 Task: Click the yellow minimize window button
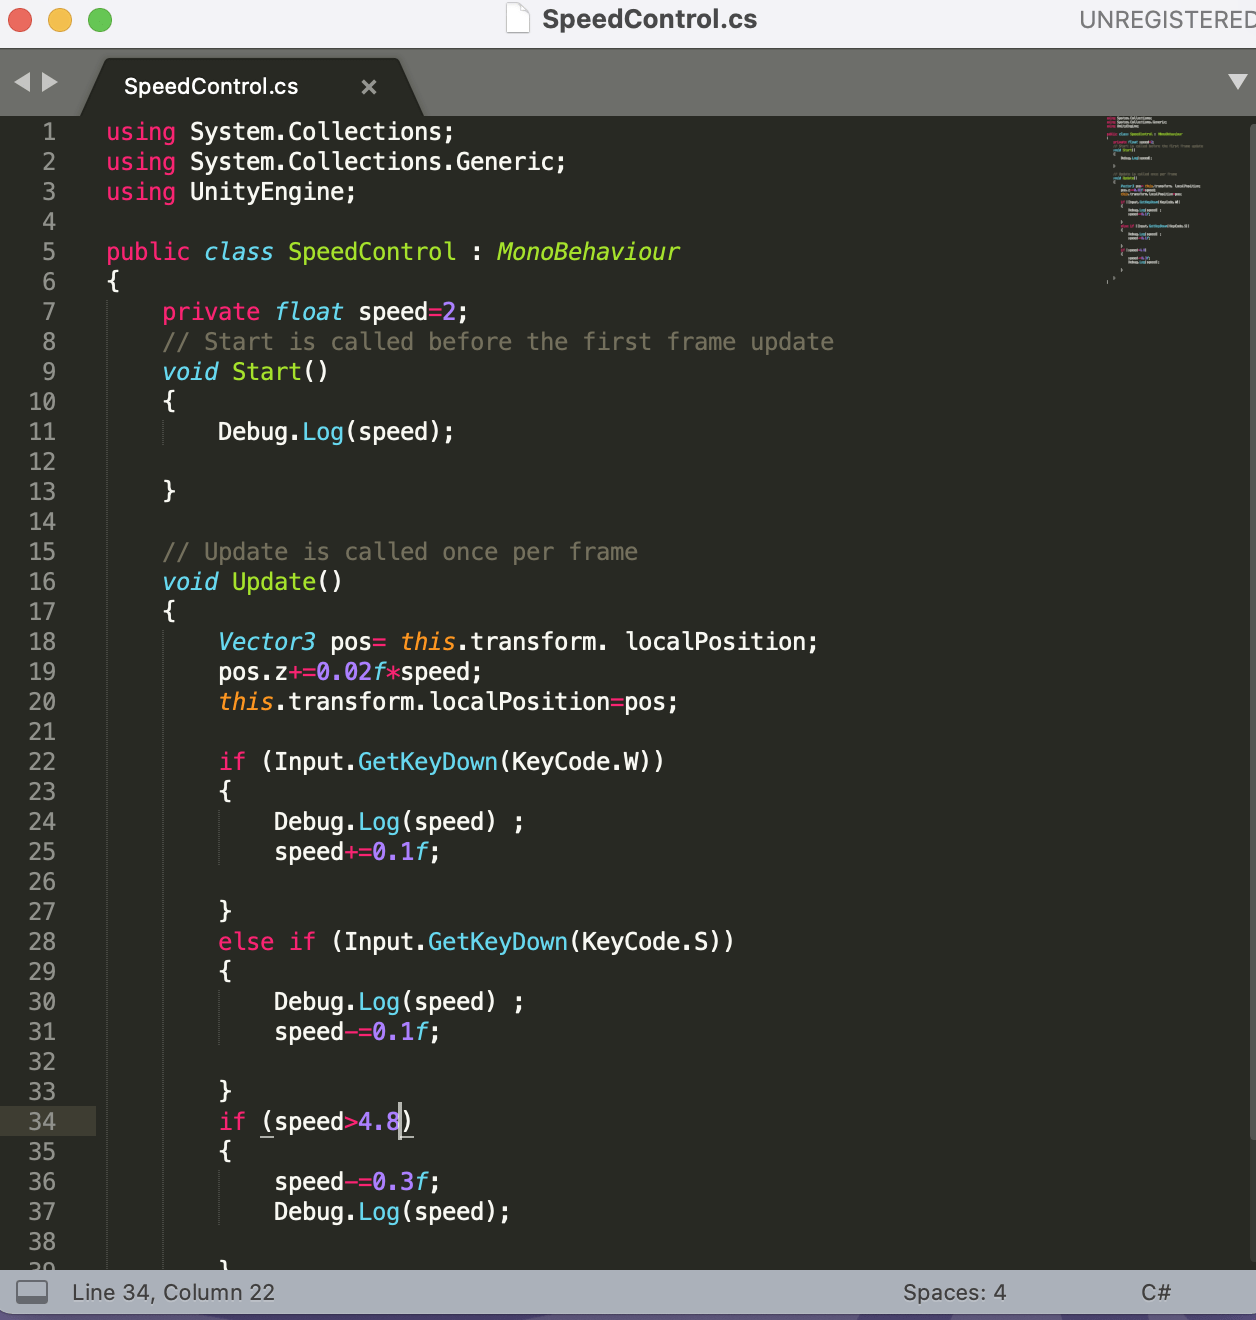click(60, 19)
